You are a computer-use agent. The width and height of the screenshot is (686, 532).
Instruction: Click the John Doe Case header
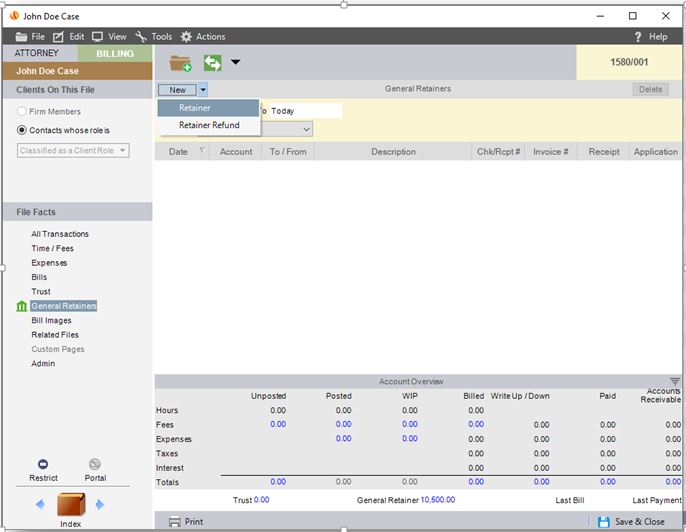coord(77,71)
